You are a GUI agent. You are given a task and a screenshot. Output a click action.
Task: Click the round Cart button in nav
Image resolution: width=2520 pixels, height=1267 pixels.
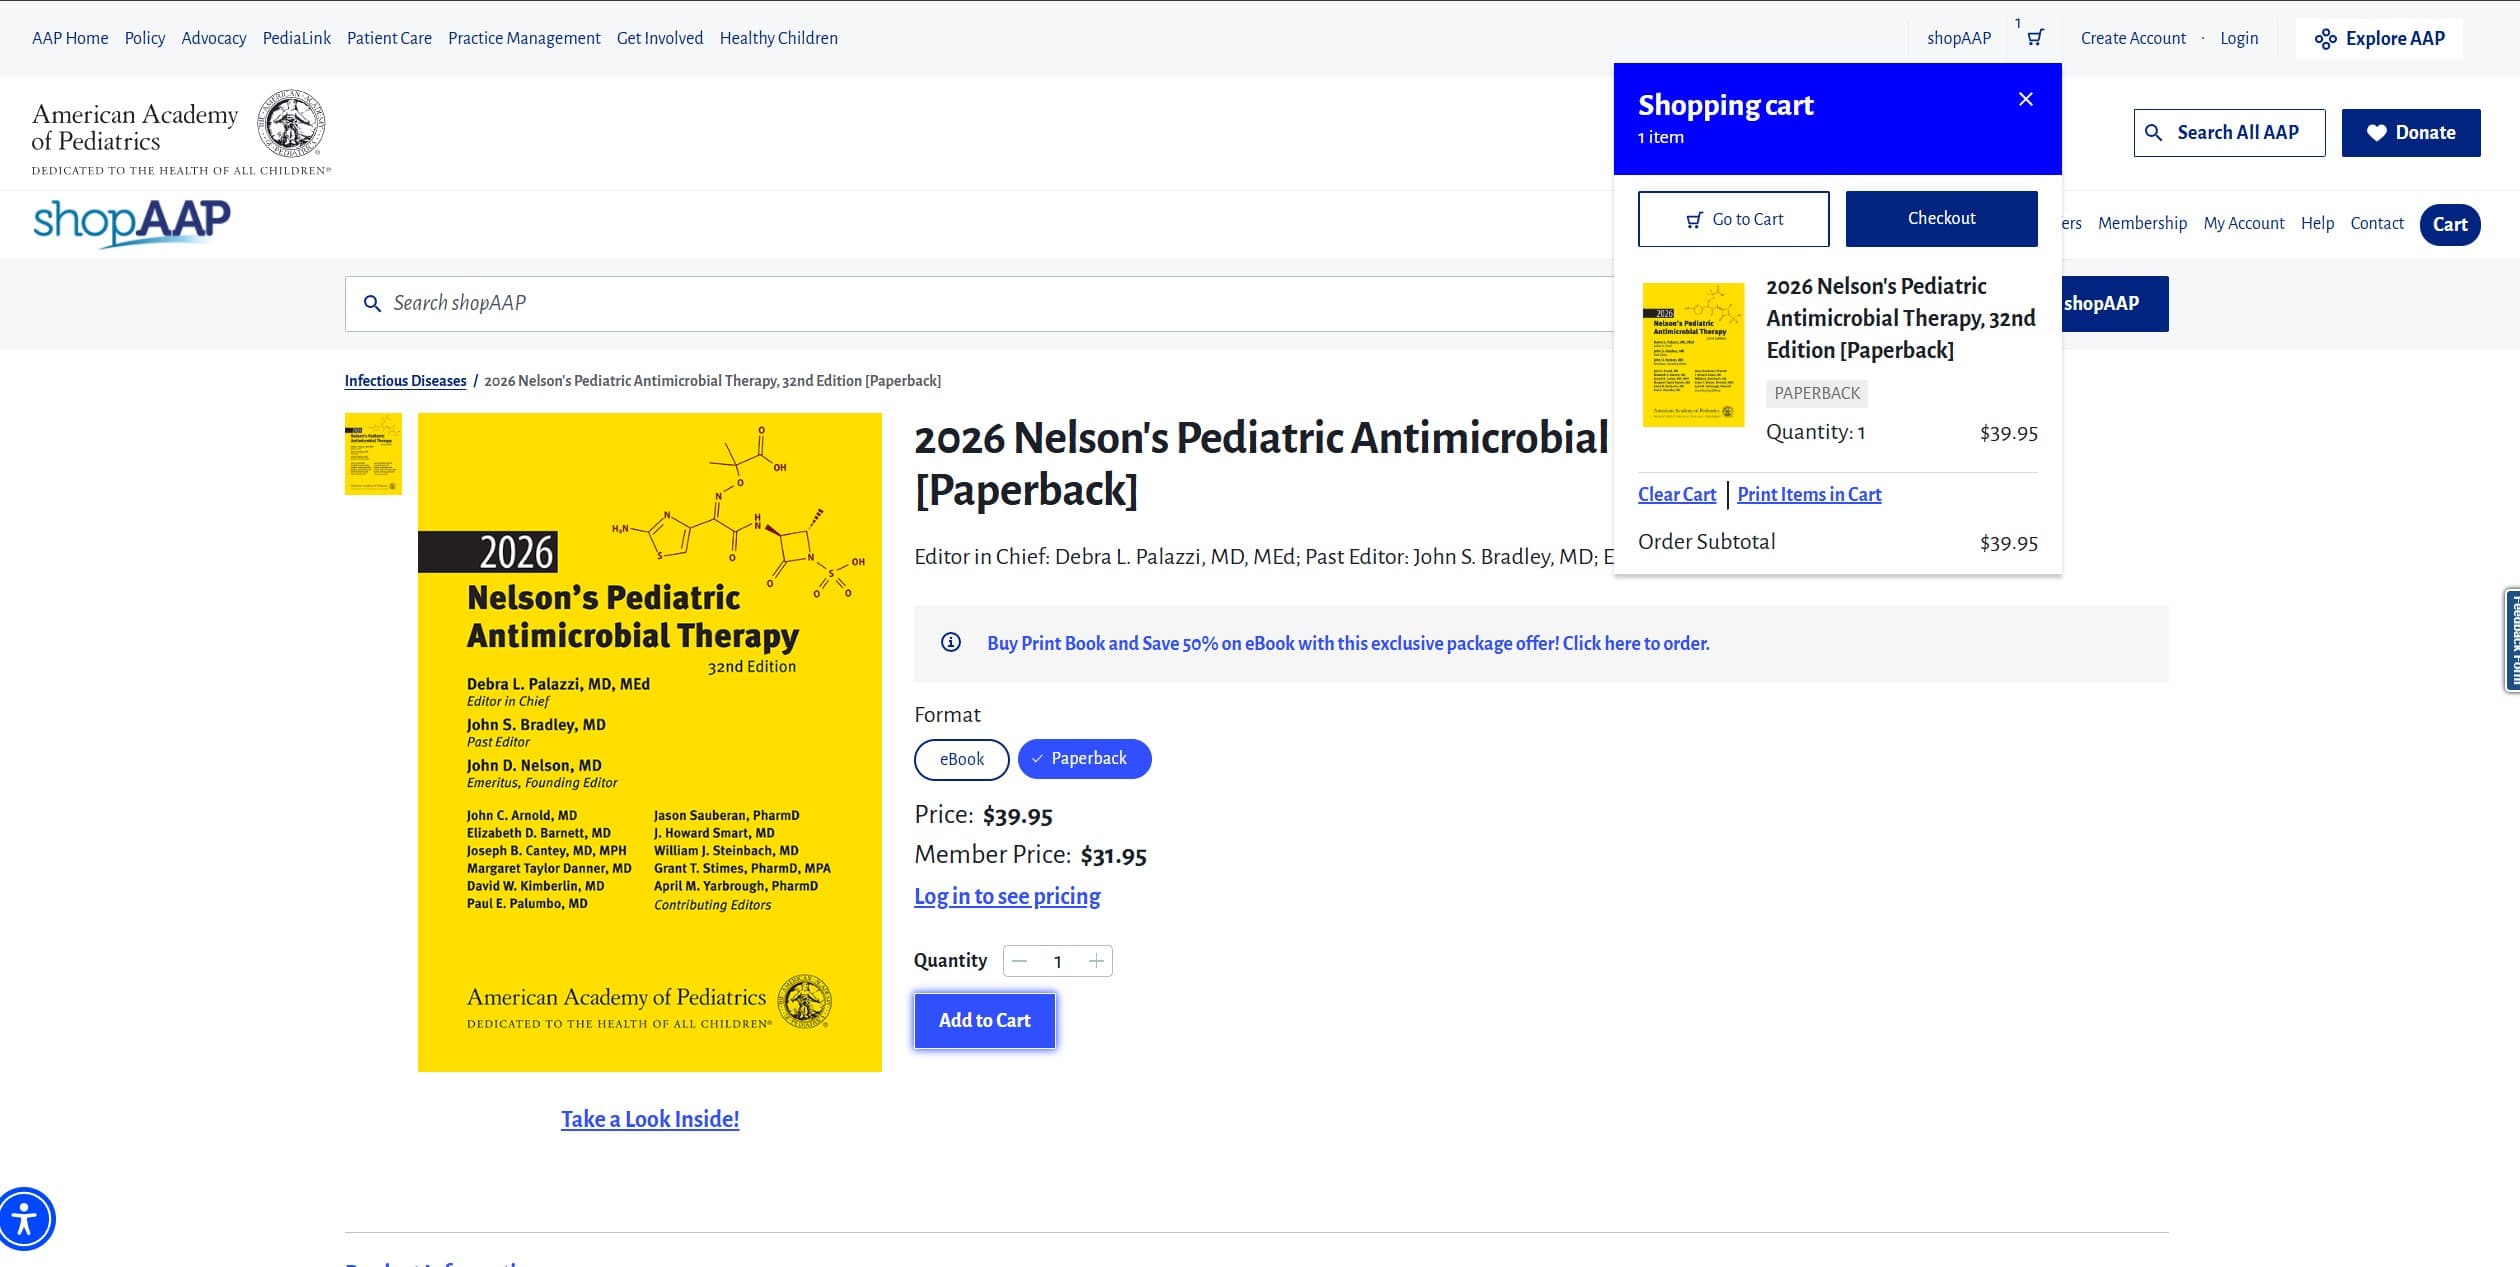[x=2450, y=224]
